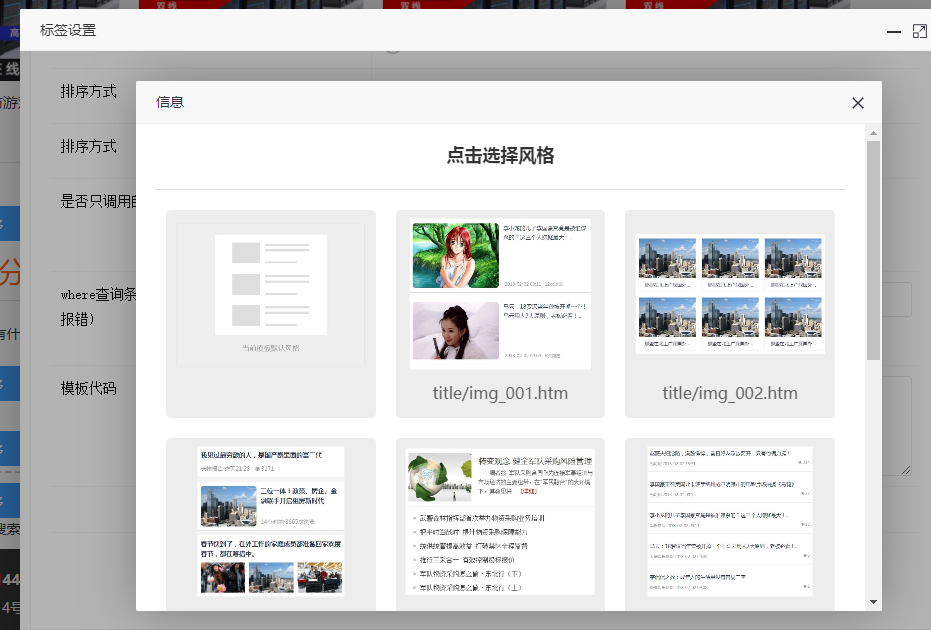The image size is (931, 630).
Task: Click the 模板代码 text area
Action: [x=896, y=425]
